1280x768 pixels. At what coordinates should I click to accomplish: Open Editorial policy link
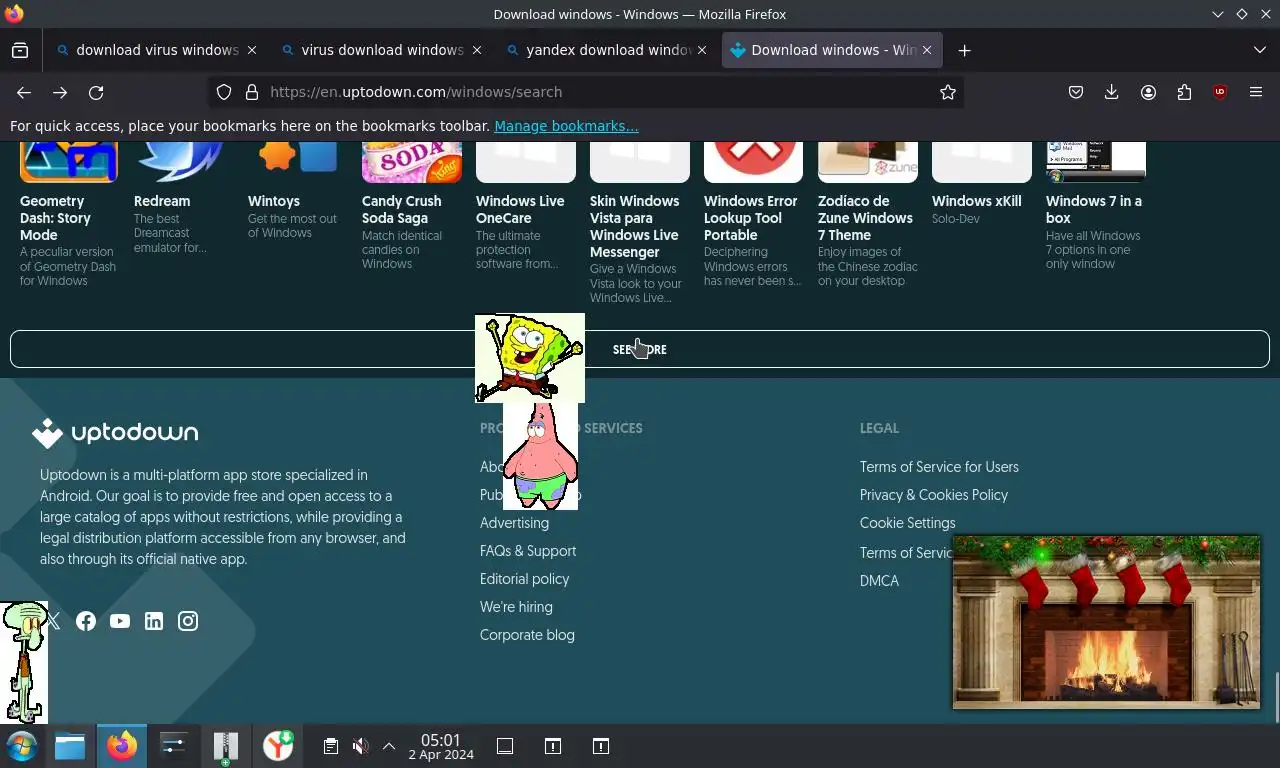[x=524, y=579]
